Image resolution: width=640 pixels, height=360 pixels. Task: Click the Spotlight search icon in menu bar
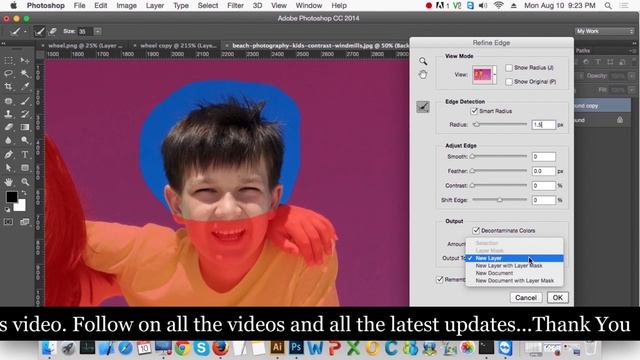tap(608, 6)
